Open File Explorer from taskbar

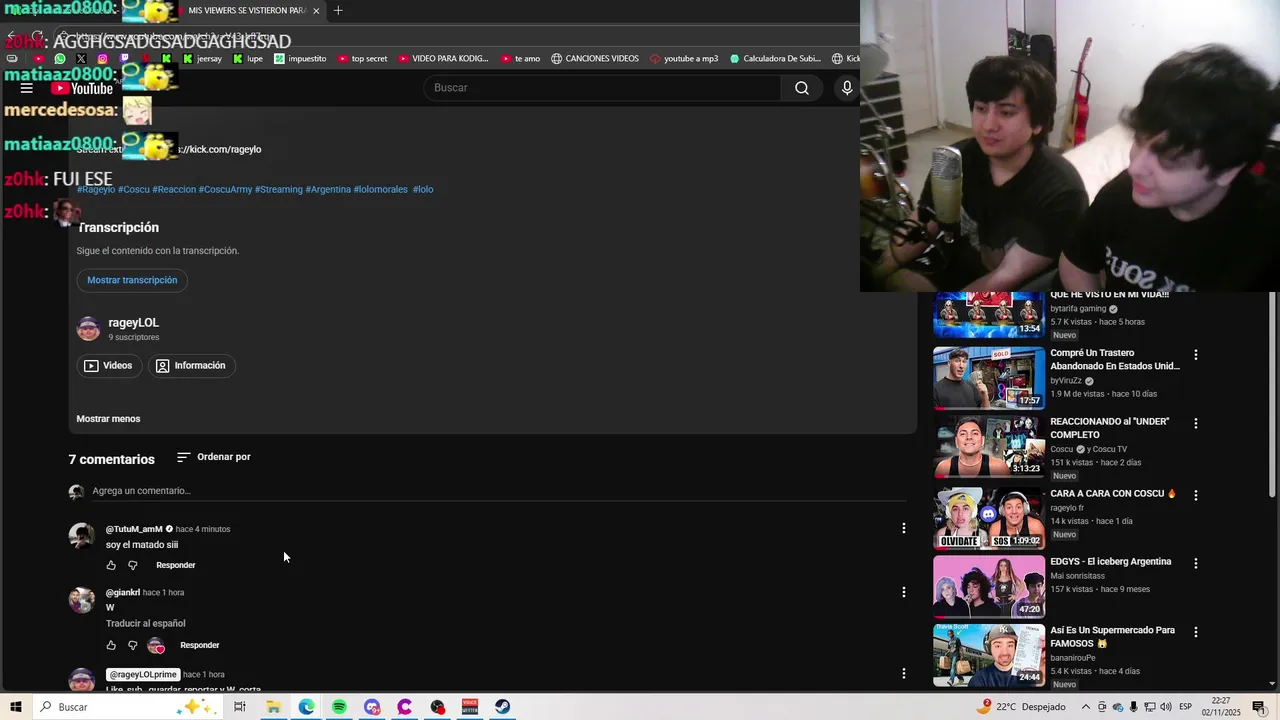(x=273, y=707)
